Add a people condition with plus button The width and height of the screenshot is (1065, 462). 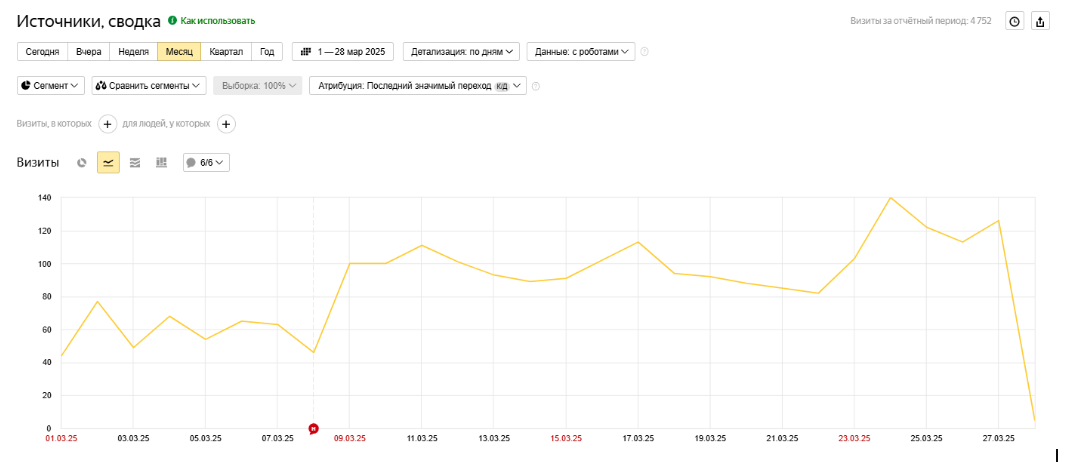click(x=227, y=124)
